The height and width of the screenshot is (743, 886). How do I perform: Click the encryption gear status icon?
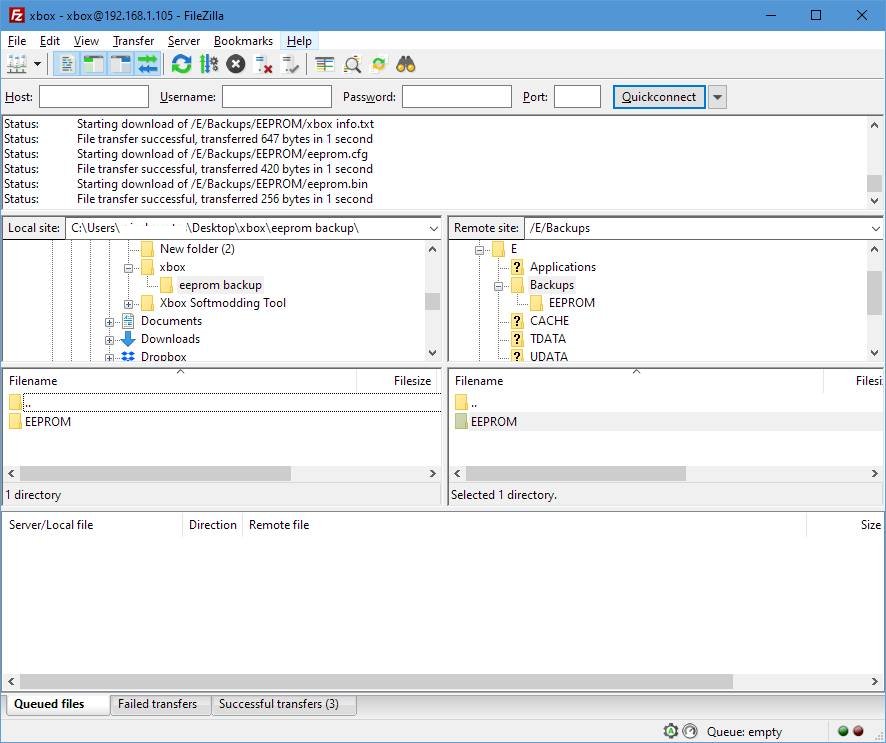[671, 731]
